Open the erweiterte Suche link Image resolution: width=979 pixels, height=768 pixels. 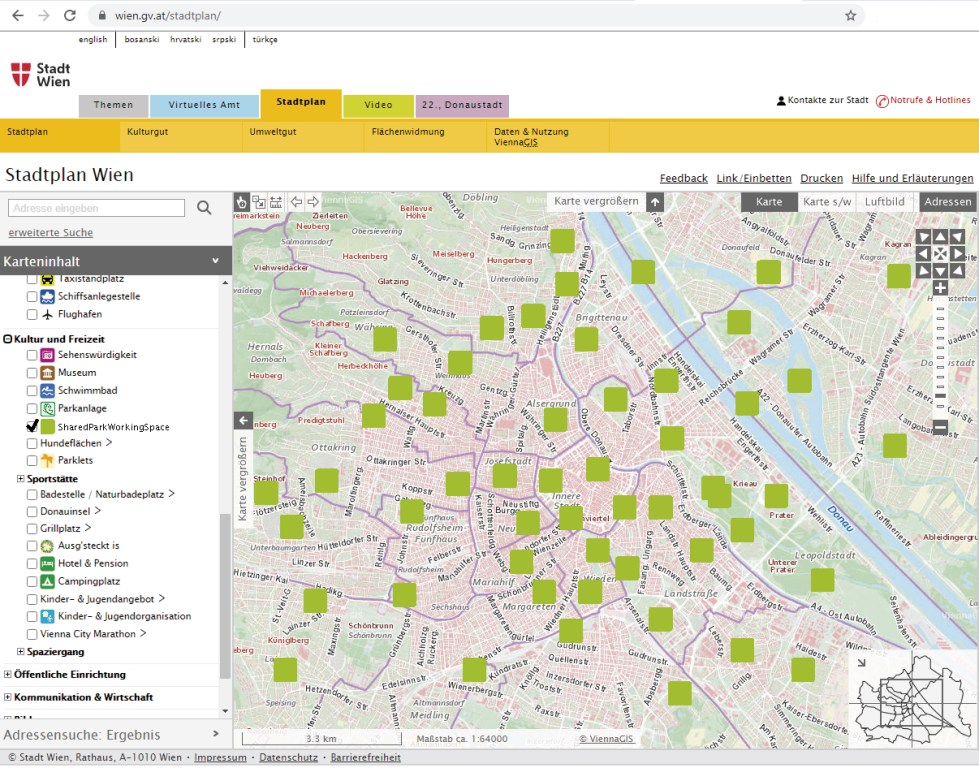coord(50,233)
